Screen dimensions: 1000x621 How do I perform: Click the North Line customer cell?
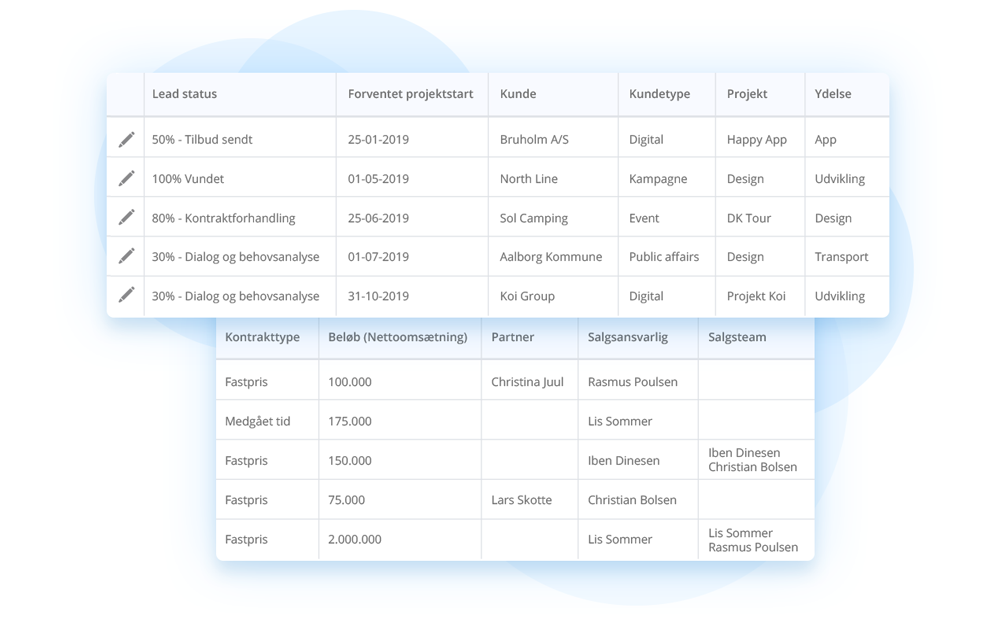pyautogui.click(x=553, y=179)
